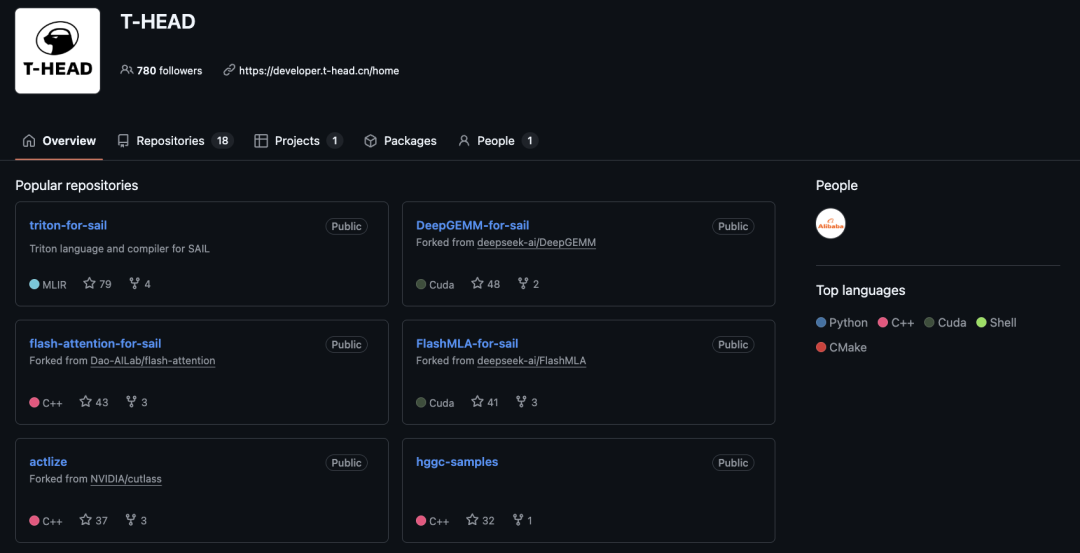Click the Public badge on triton-for-sail
The width and height of the screenshot is (1080, 553).
(x=346, y=227)
